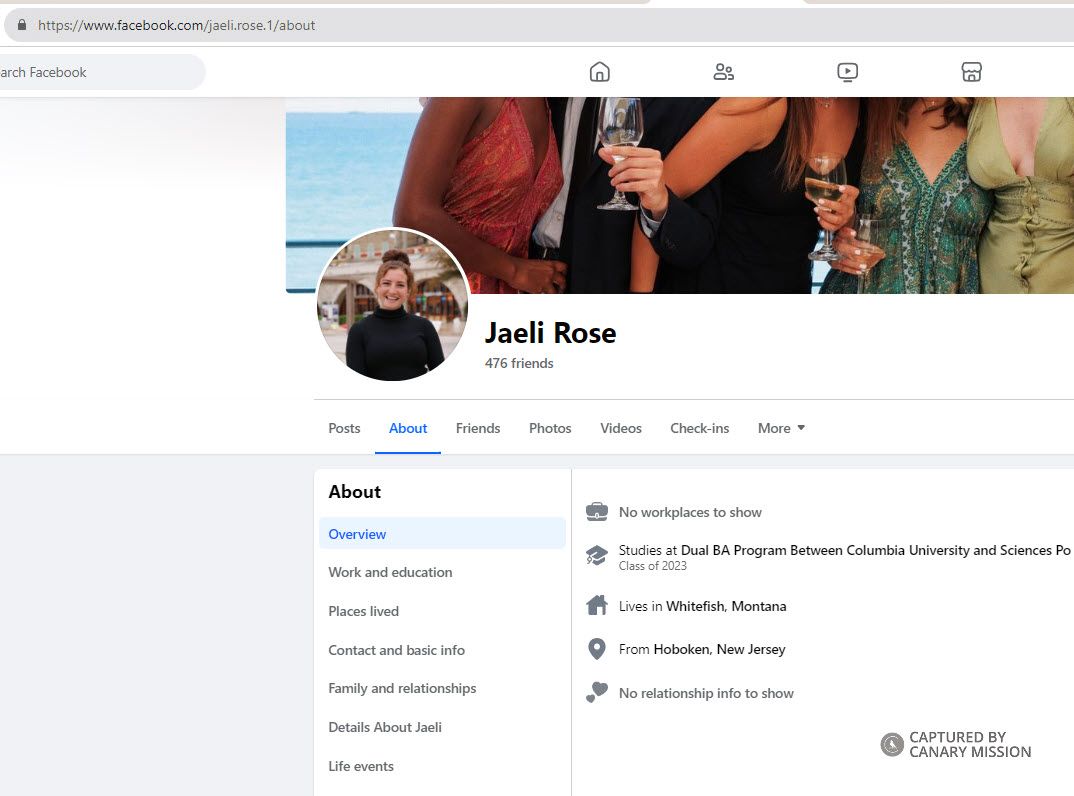Screen dimensions: 1074x796
Task: Select Contact and basic info
Action: pos(396,650)
